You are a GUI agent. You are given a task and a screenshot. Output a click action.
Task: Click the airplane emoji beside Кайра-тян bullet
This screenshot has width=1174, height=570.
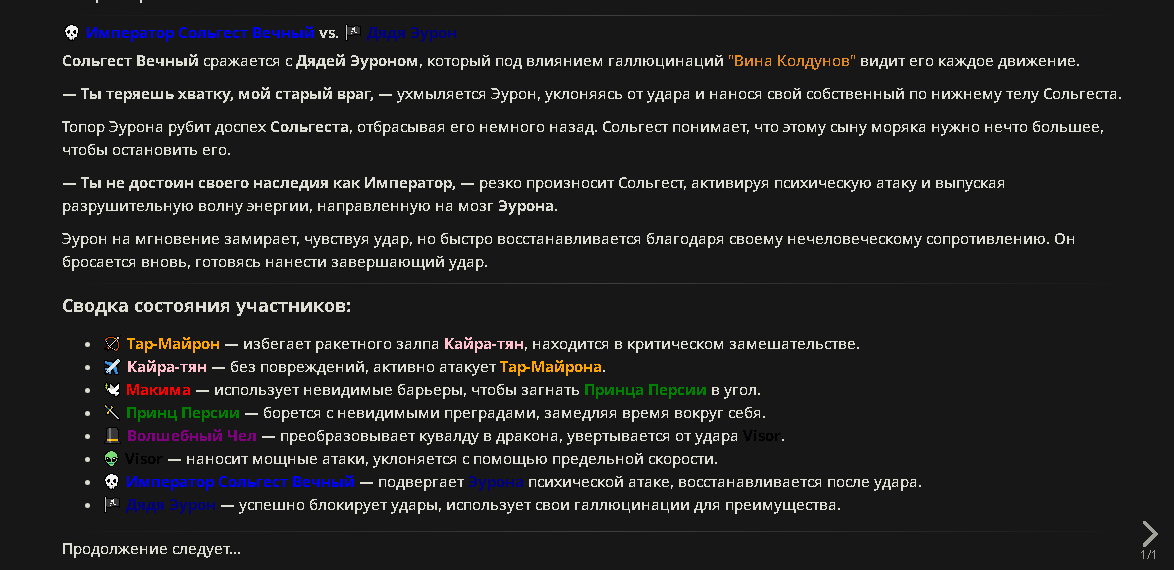click(112, 367)
